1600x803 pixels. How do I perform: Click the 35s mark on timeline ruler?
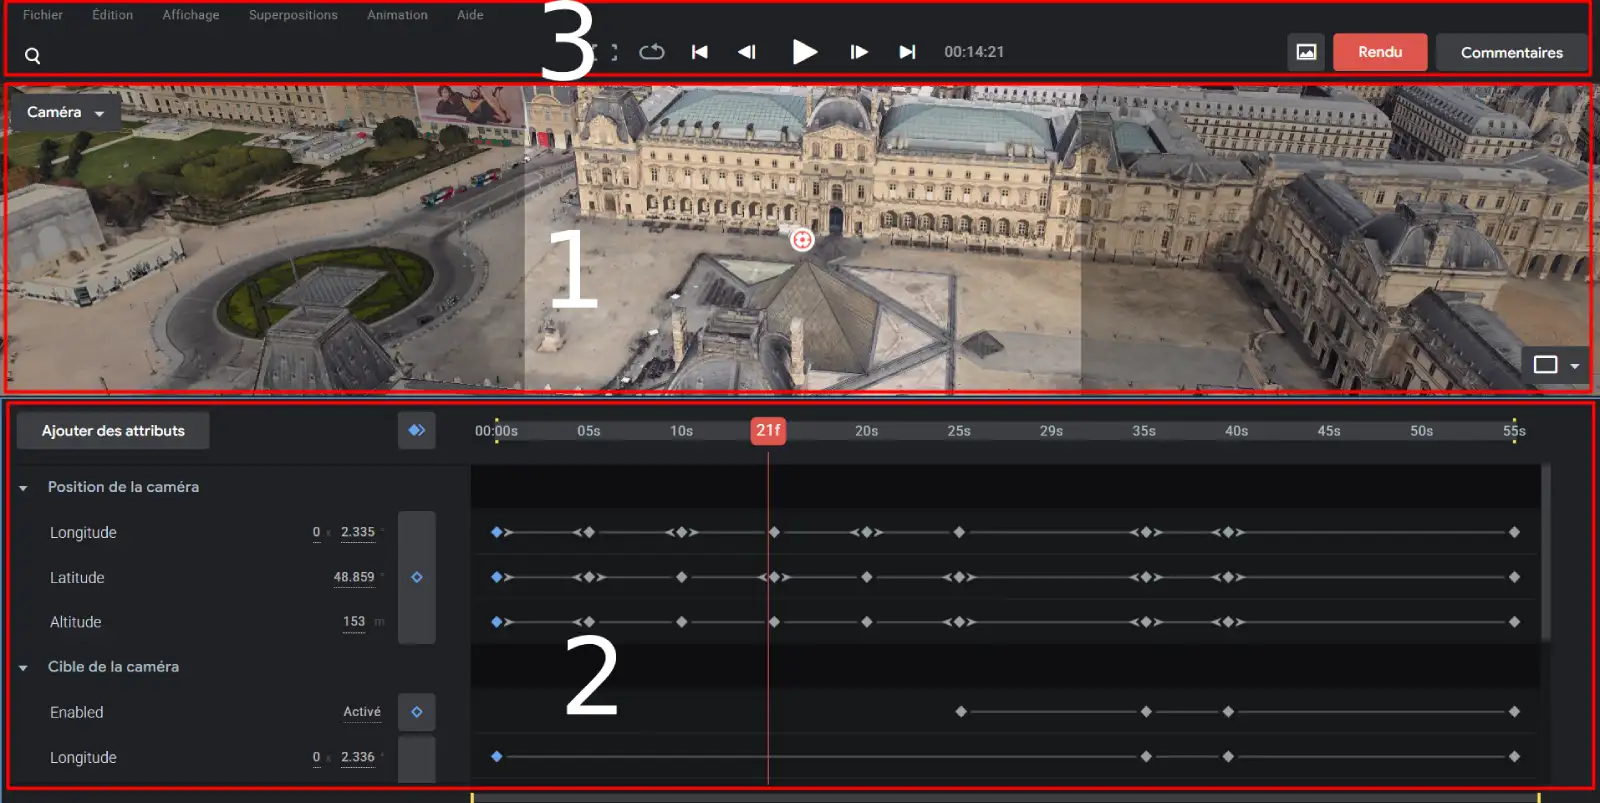pyautogui.click(x=1144, y=431)
